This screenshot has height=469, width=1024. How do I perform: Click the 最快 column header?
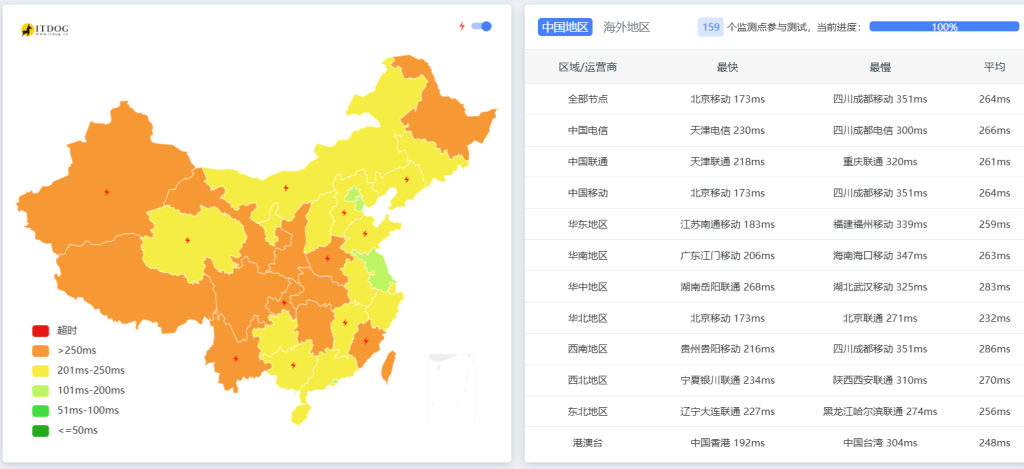tap(727, 67)
